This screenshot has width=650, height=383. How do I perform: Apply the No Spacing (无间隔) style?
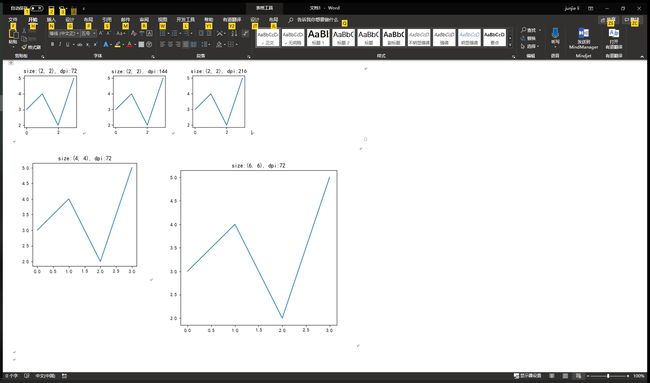[x=293, y=37]
